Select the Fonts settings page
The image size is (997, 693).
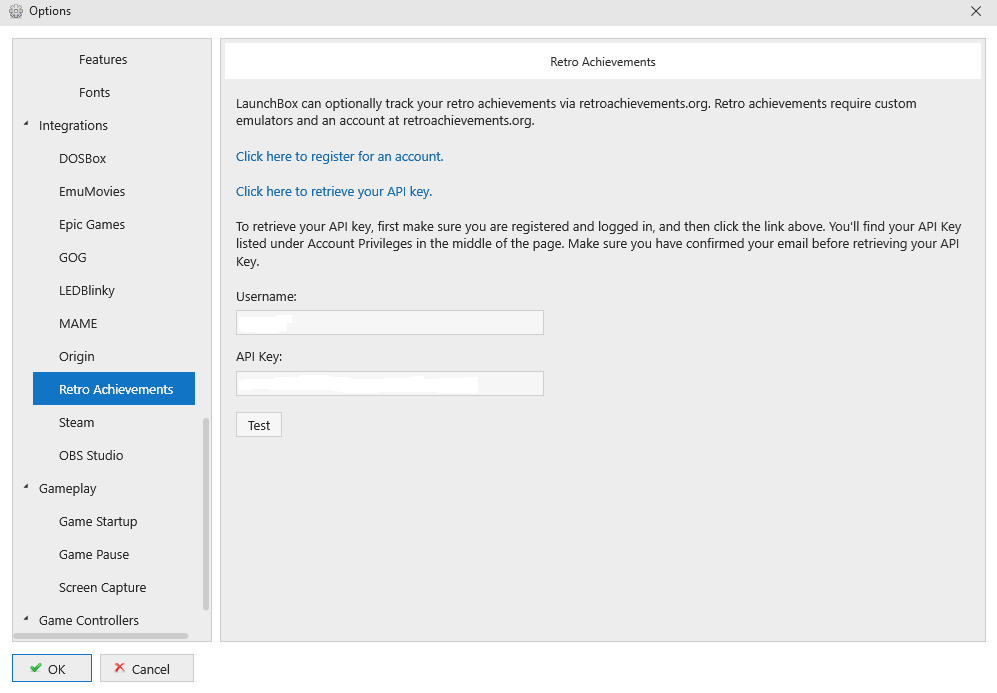point(95,92)
